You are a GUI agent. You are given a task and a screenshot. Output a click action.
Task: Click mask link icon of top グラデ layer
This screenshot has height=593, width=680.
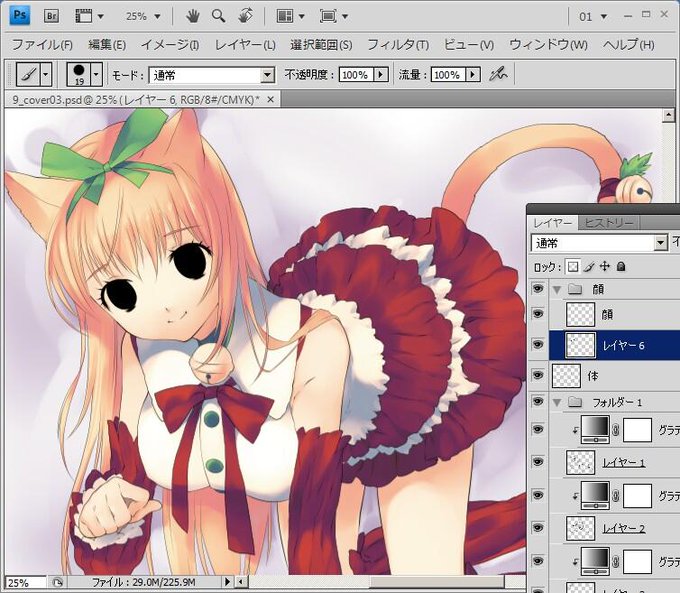click(x=615, y=430)
